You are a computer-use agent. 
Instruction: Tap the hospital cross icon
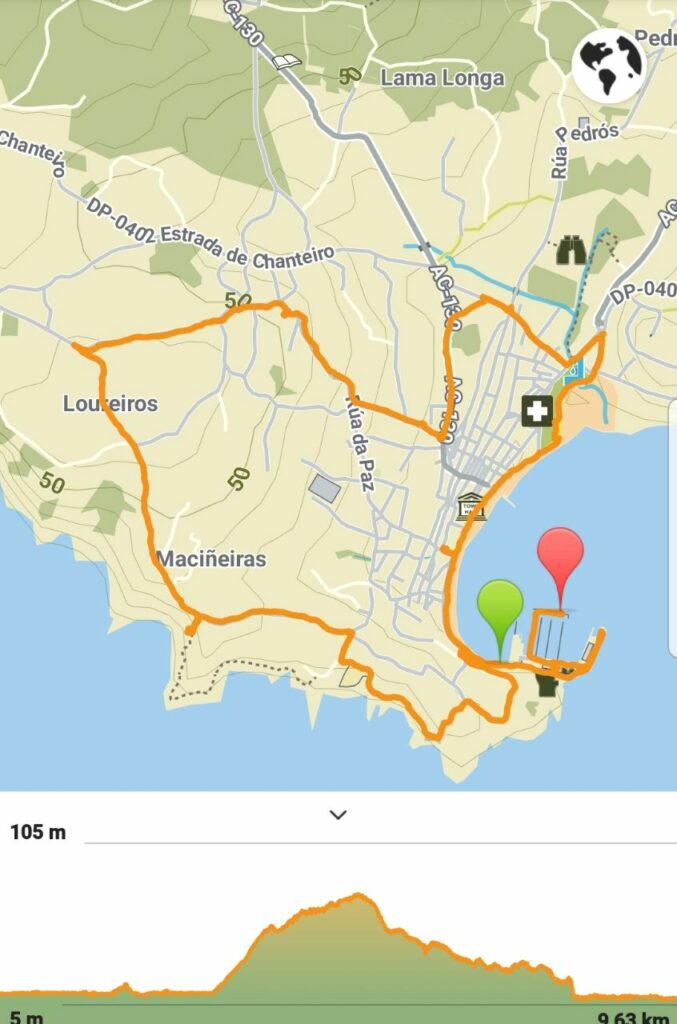coord(537,411)
